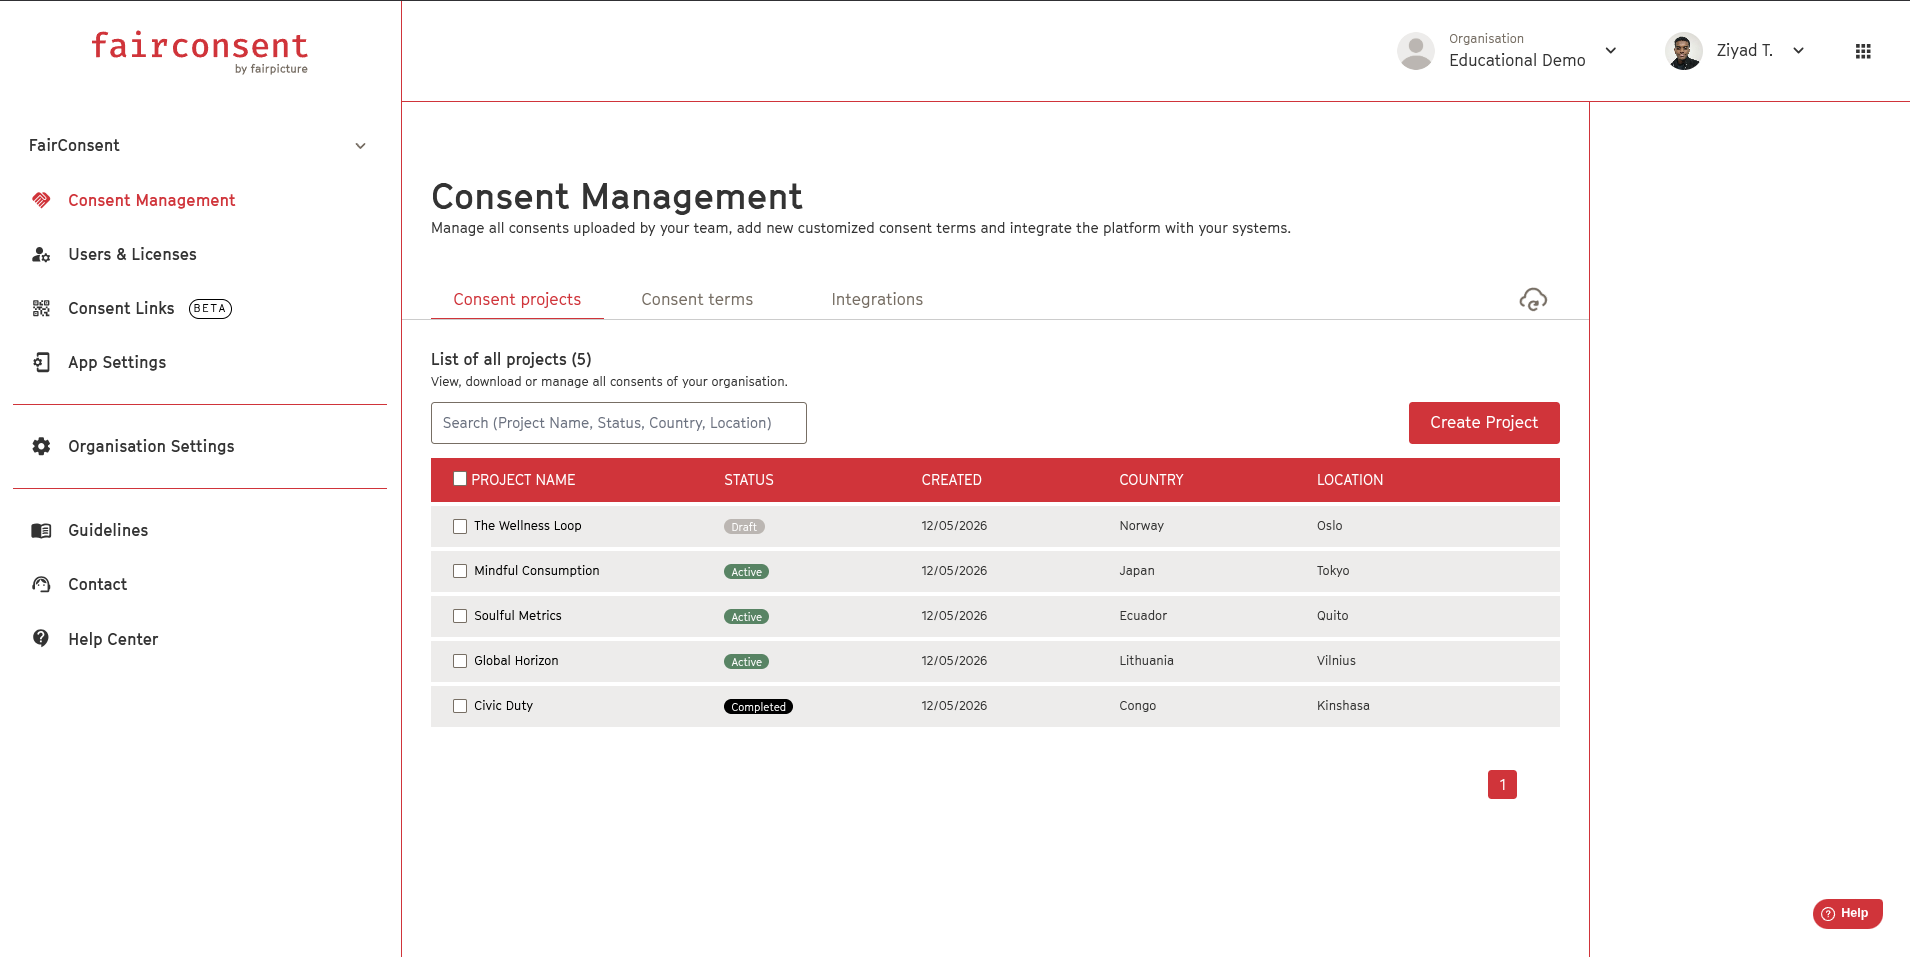Click the Help Center question icon

(x=41, y=638)
